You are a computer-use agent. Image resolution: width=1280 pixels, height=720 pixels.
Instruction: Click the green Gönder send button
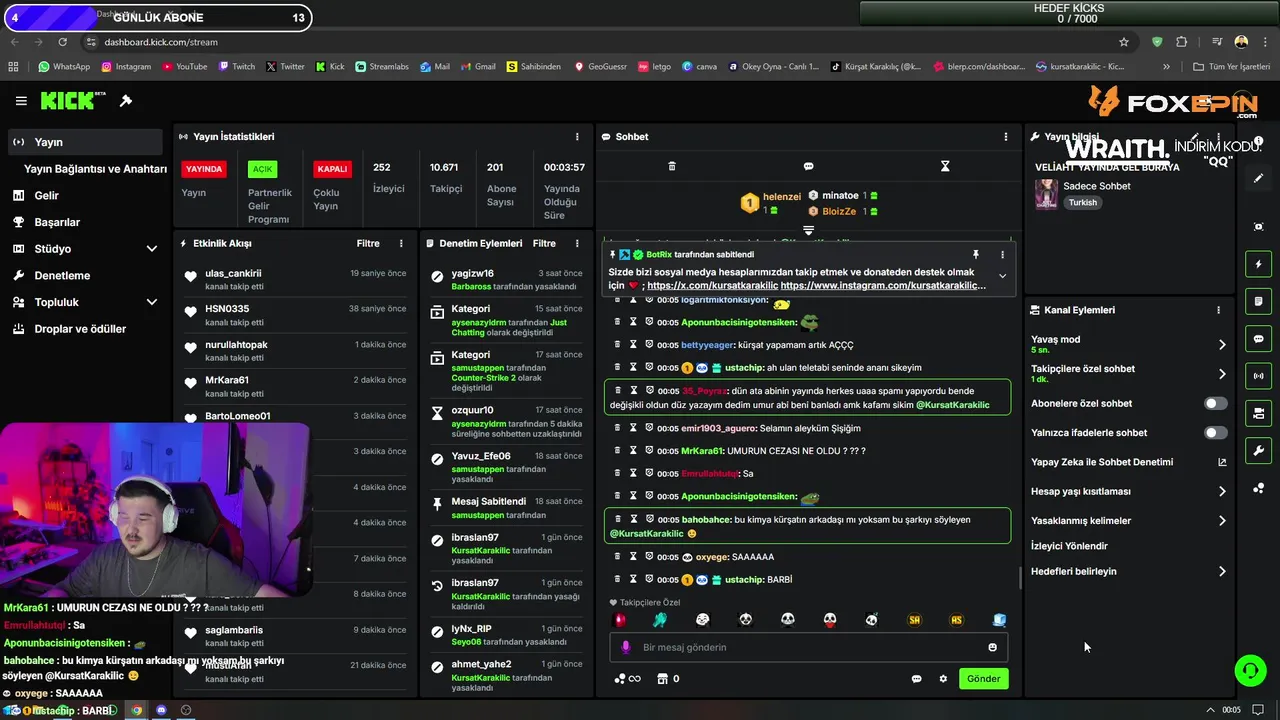(x=983, y=679)
